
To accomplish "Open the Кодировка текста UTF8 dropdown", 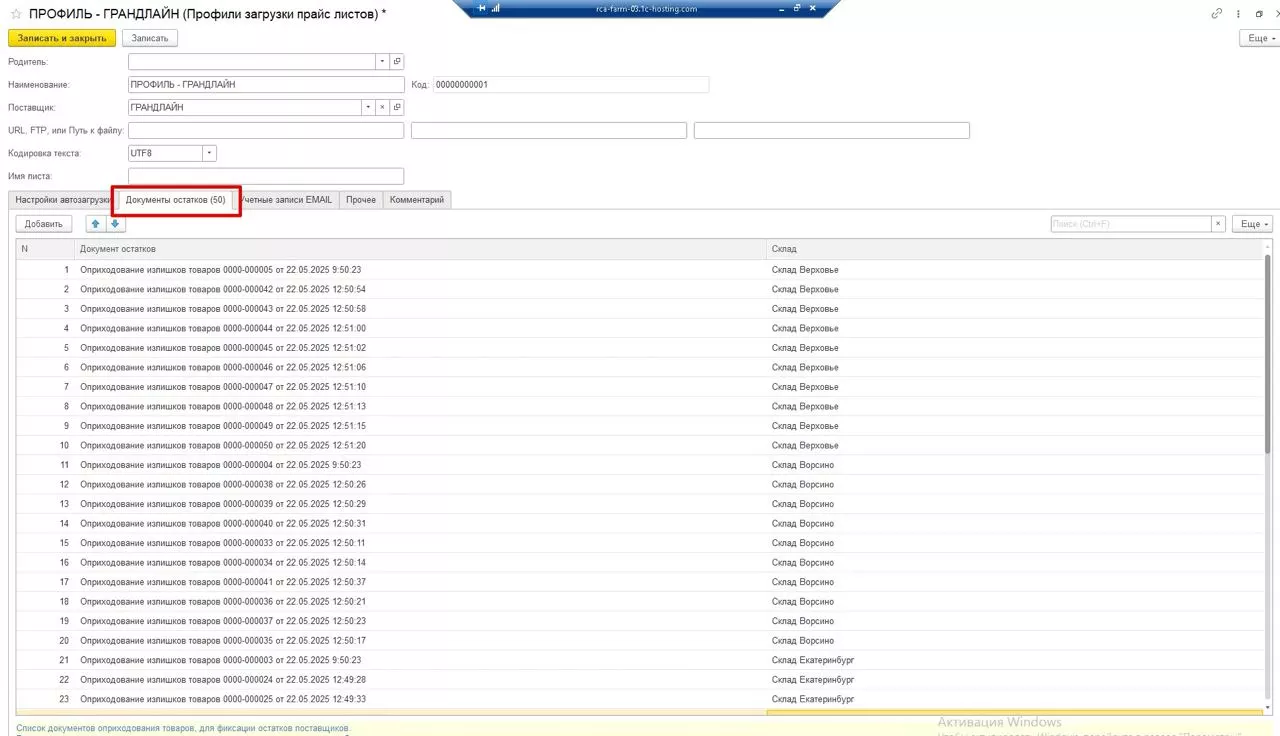I will pyautogui.click(x=209, y=153).
